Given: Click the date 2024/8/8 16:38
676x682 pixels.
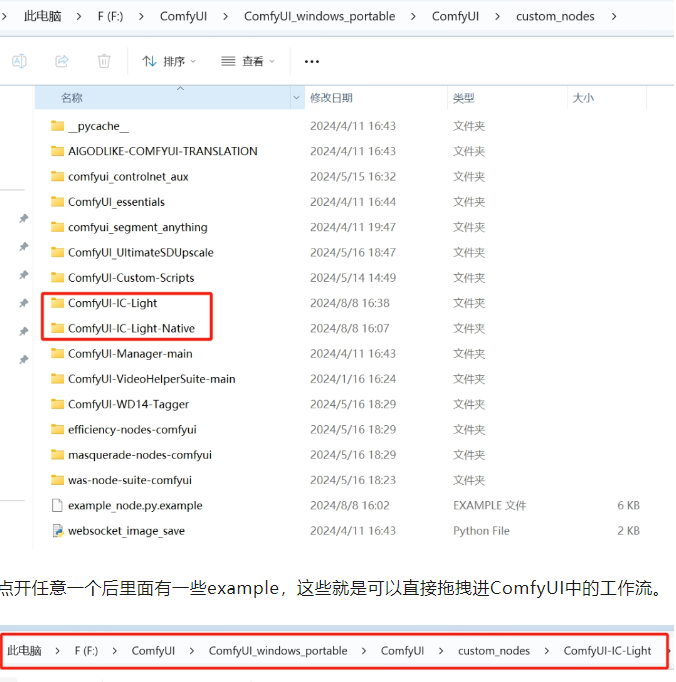Looking at the screenshot, I should pos(349,303).
